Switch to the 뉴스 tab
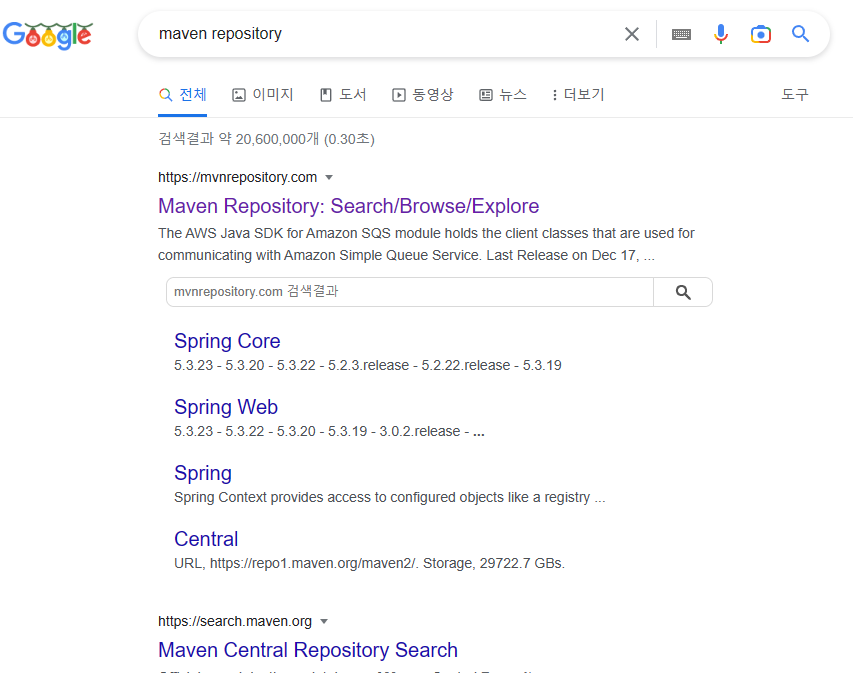Viewport: 853px width, 673px height. click(x=503, y=95)
